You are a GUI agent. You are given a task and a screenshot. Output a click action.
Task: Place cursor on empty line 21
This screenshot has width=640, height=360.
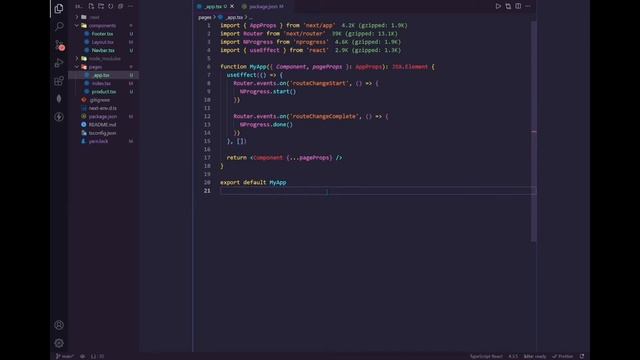coord(378,191)
